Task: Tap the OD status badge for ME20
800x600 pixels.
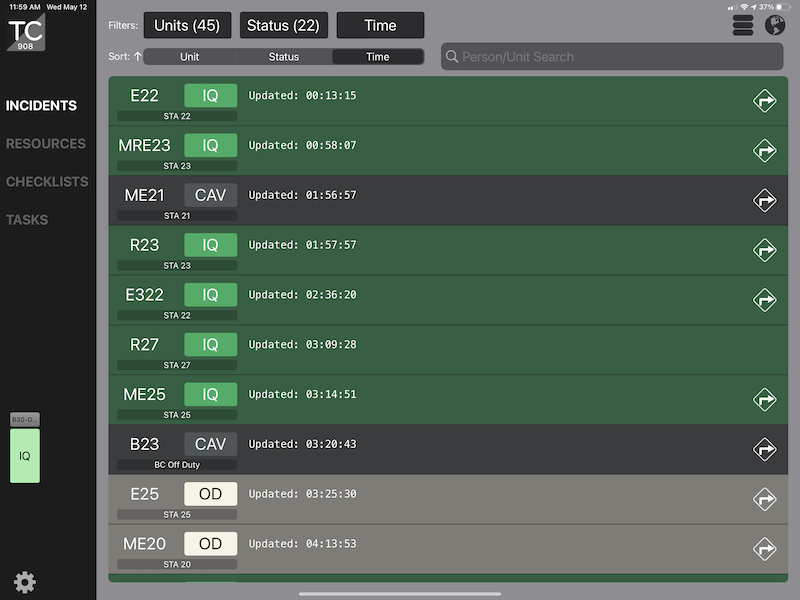Action: [x=210, y=544]
